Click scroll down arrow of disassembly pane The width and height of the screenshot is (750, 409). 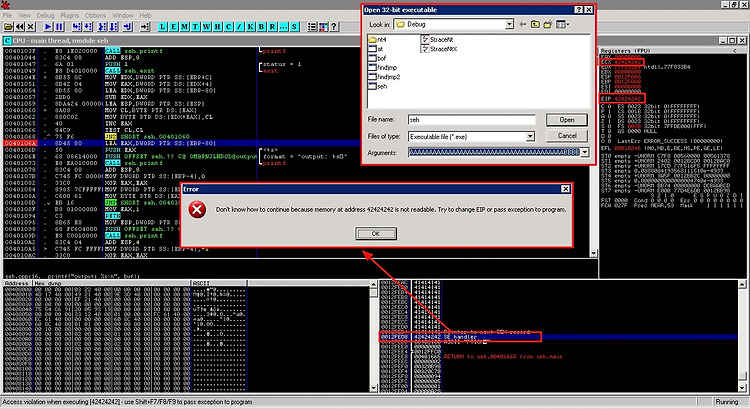(594, 254)
